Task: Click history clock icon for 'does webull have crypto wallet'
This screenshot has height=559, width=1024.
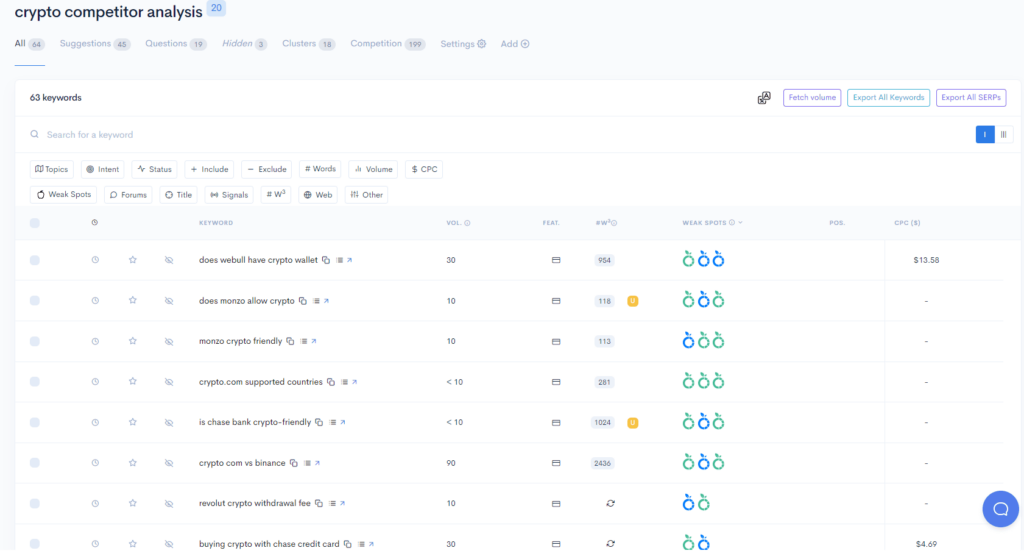Action: pyautogui.click(x=95, y=260)
